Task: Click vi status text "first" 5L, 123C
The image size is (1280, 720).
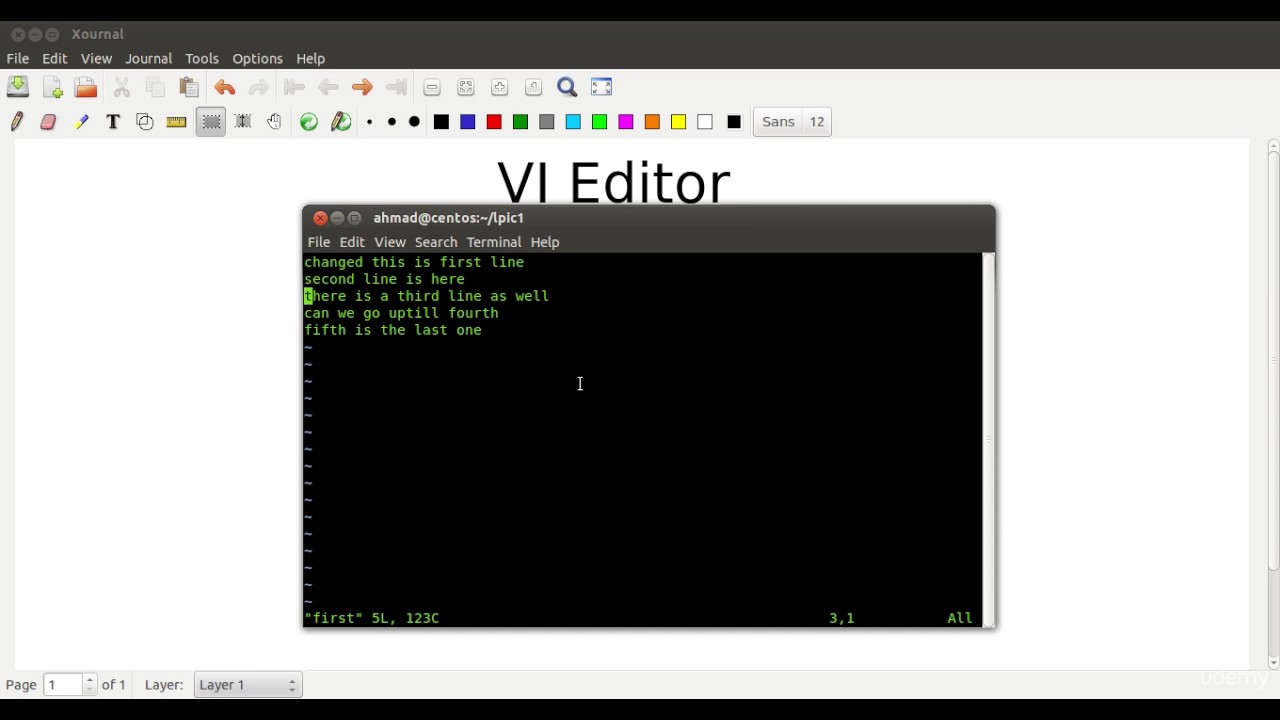Action: (372, 618)
